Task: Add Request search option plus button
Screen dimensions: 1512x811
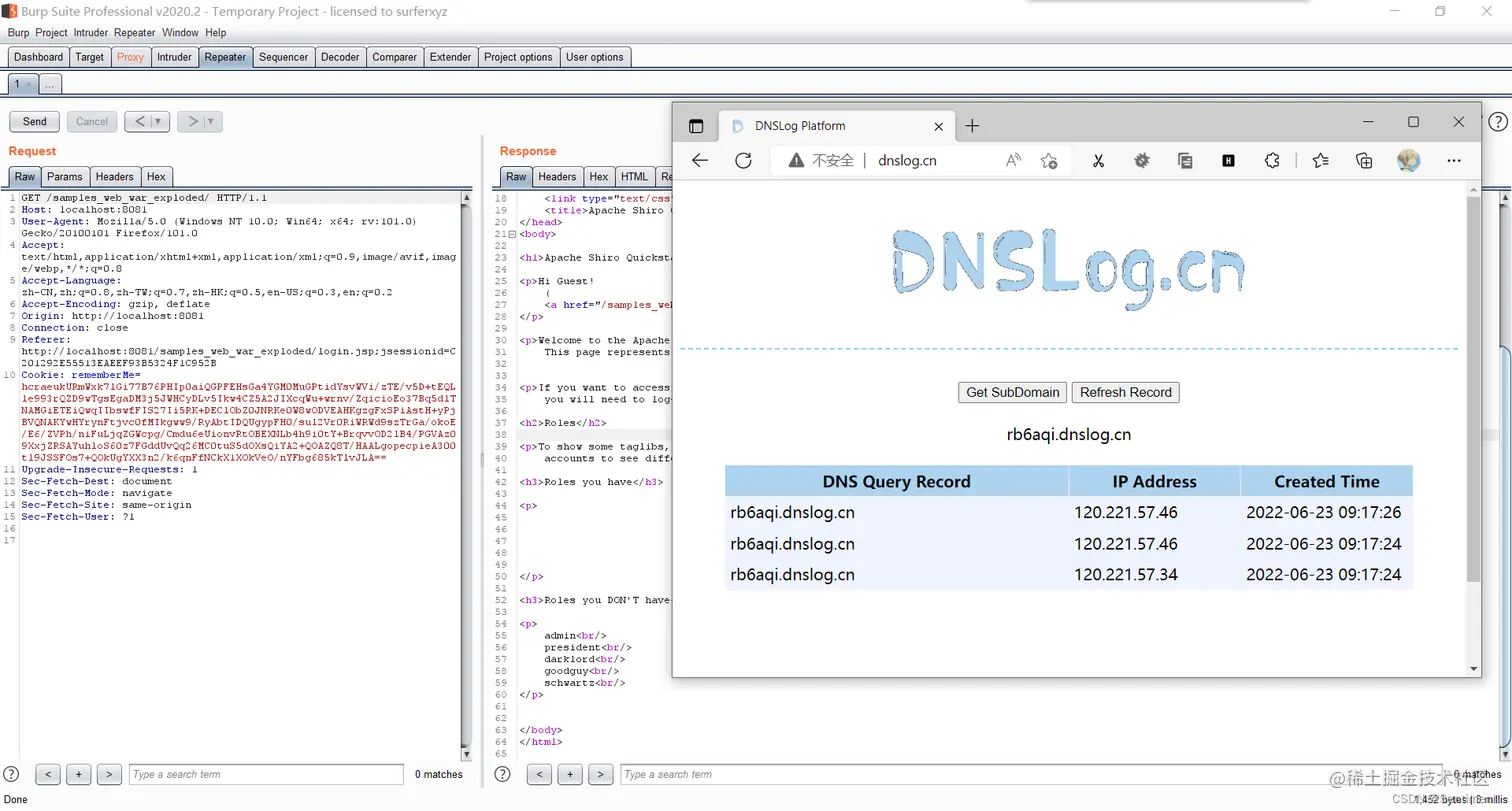Action: coord(79,774)
